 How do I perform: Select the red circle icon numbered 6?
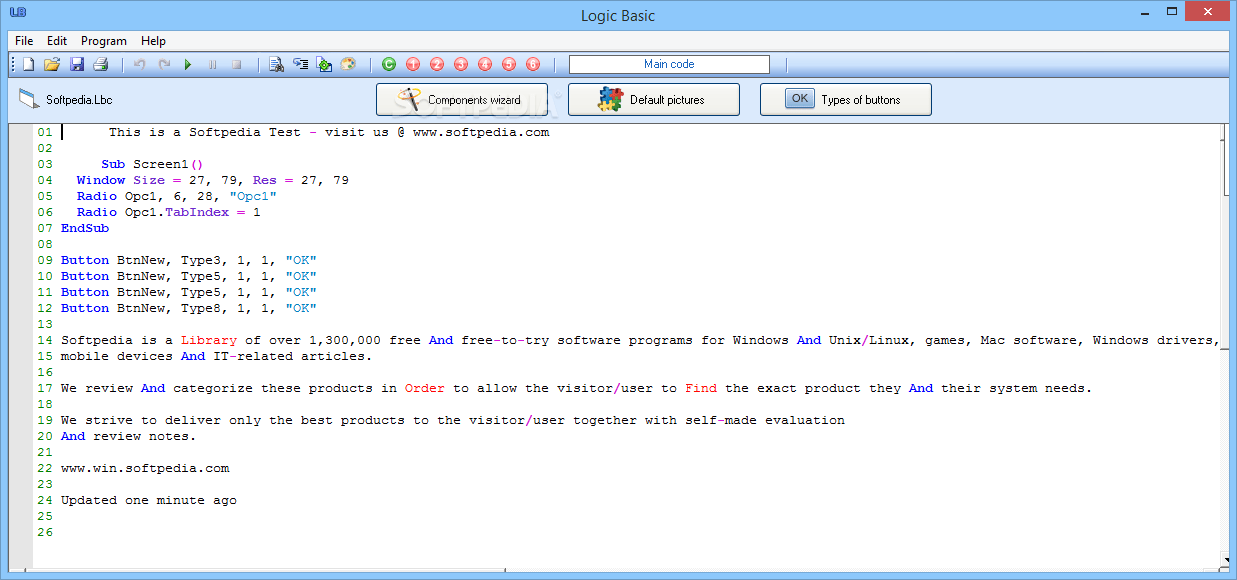coord(533,64)
